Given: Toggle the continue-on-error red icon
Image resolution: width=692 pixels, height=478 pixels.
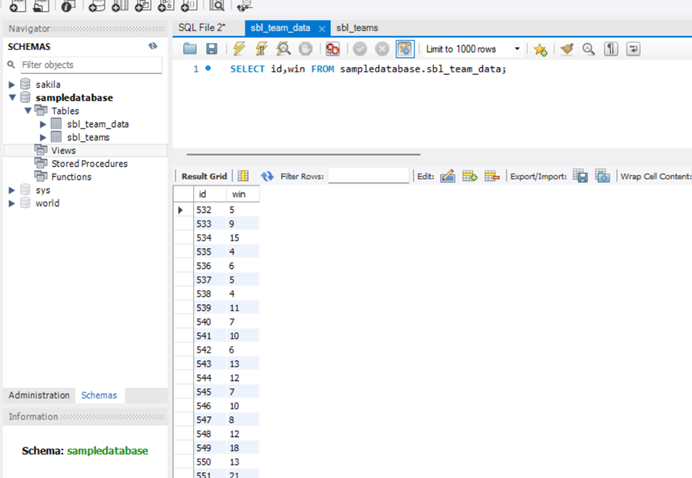Looking at the screenshot, I should [332, 49].
